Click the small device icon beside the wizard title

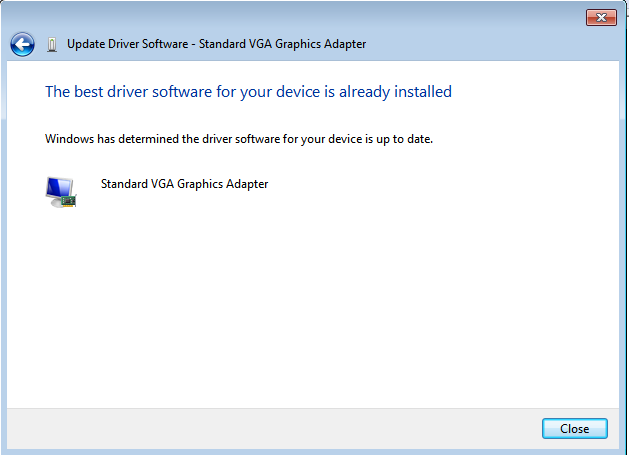[52, 44]
